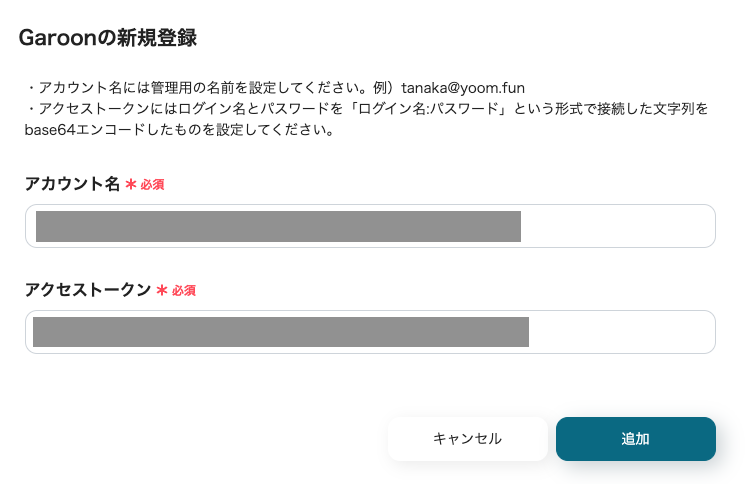Click the red asterisk beside アカウント名
Screen dimensions: 745x484
[x=131, y=184]
